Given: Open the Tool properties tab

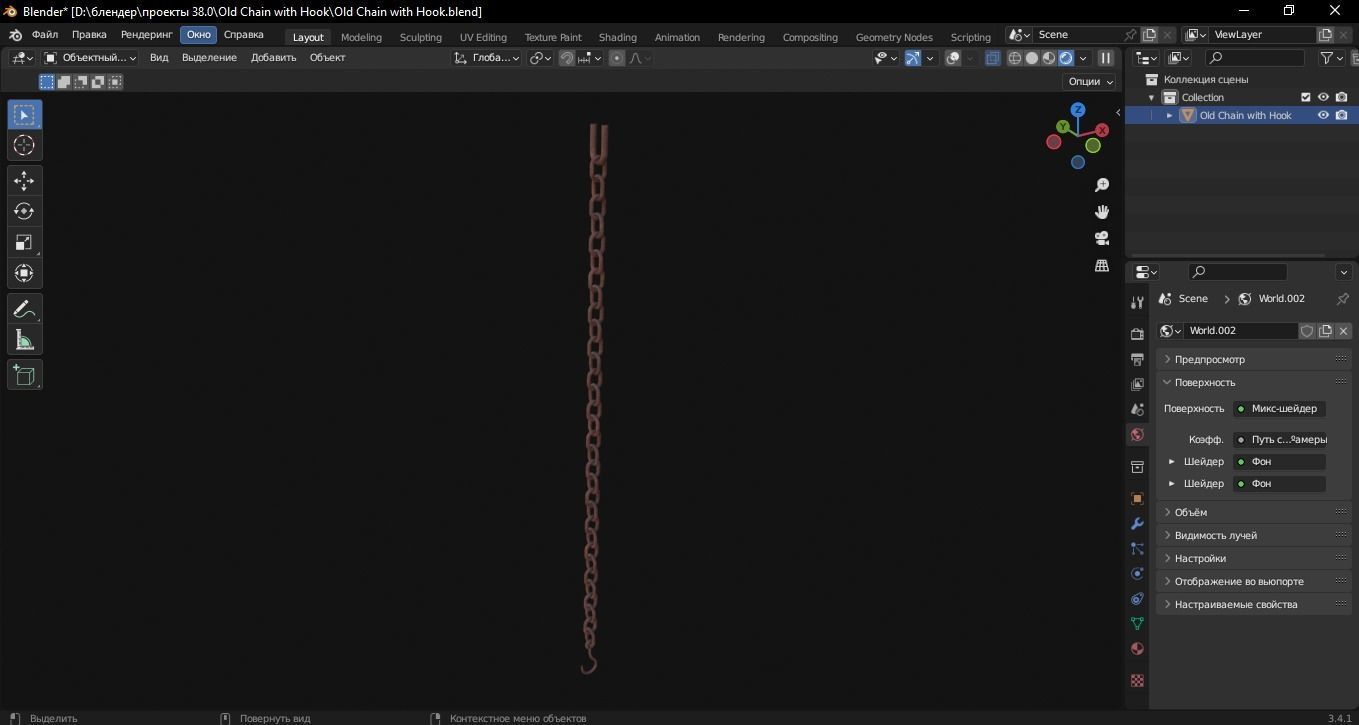Looking at the screenshot, I should [x=1137, y=303].
